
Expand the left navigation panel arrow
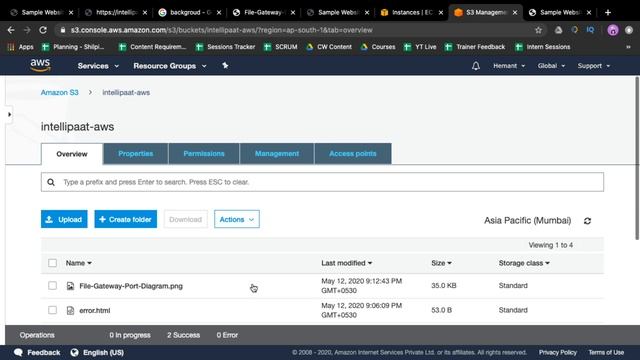pos(9,114)
